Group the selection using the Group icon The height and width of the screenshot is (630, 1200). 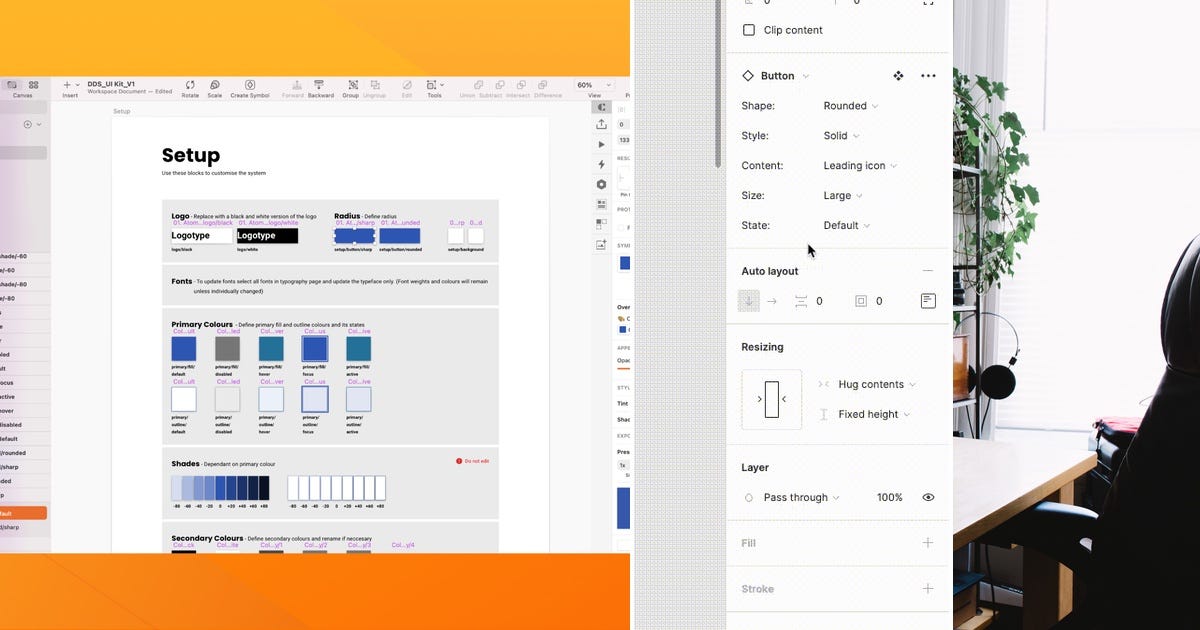point(352,87)
